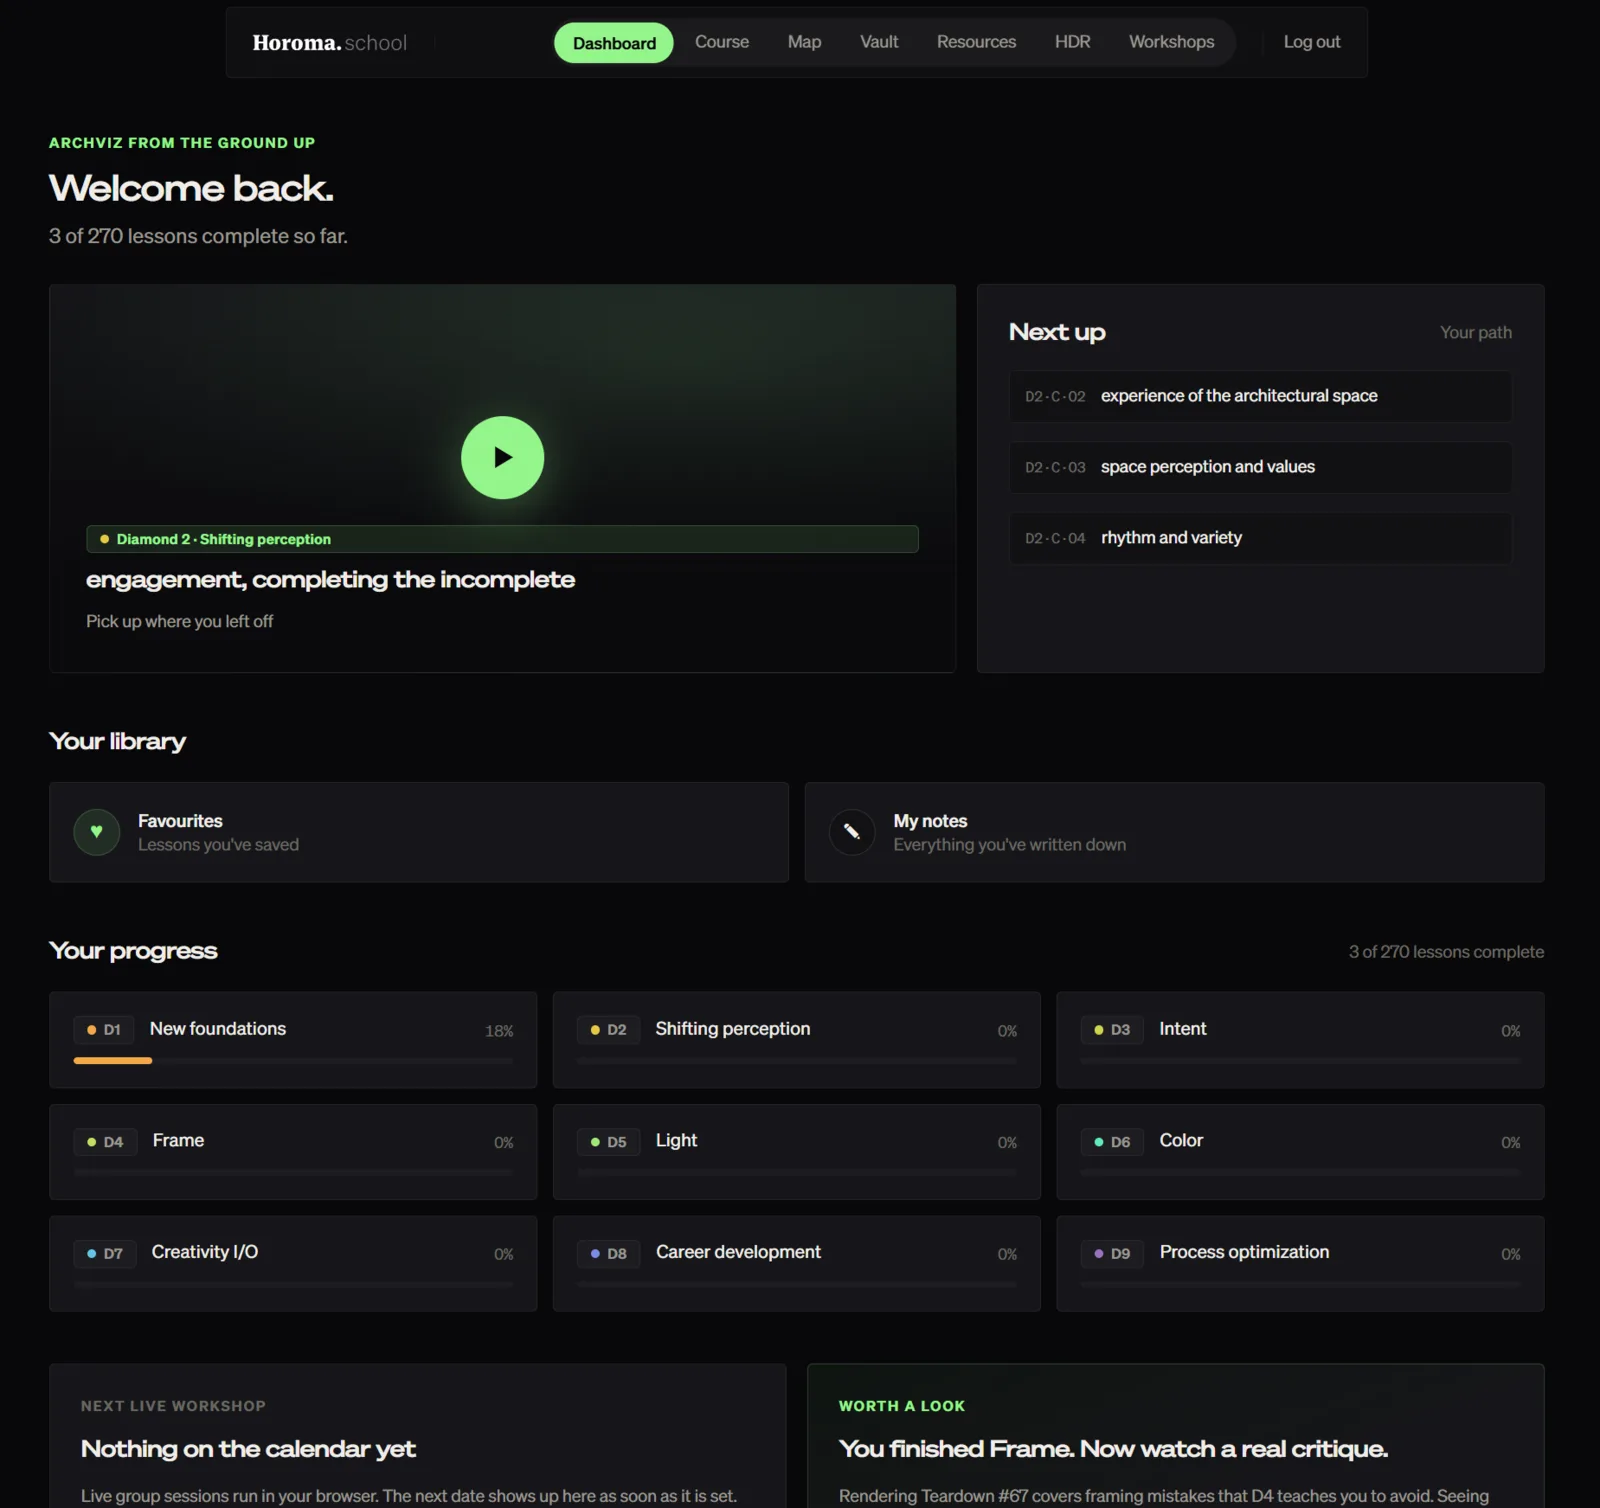Click the lesson title engagement, completing the incomplete
Viewport: 1600px width, 1508px height.
click(x=330, y=580)
